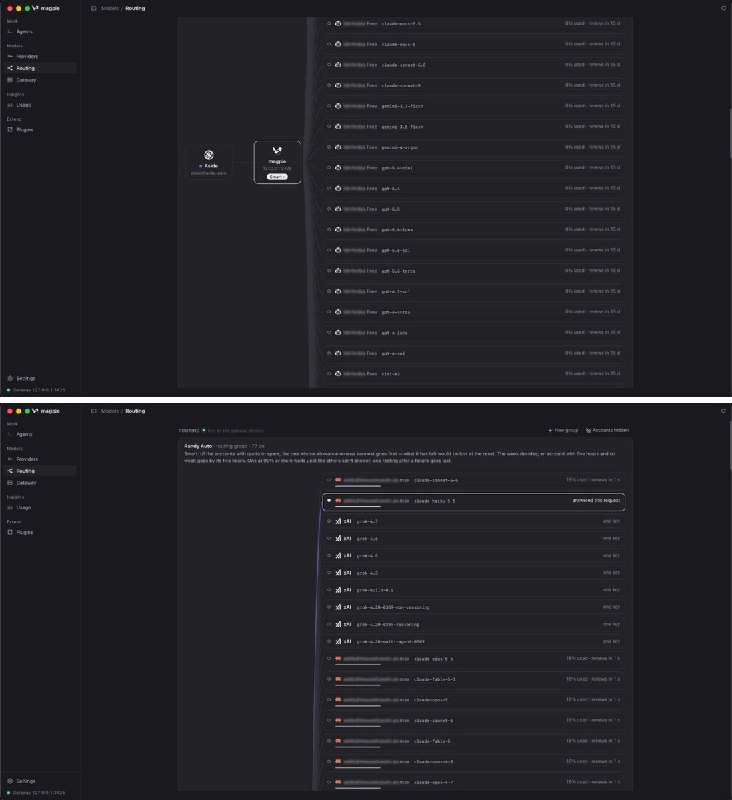Click the magpie bird icon on the gateway node
The height and width of the screenshot is (800, 732).
(277, 150)
